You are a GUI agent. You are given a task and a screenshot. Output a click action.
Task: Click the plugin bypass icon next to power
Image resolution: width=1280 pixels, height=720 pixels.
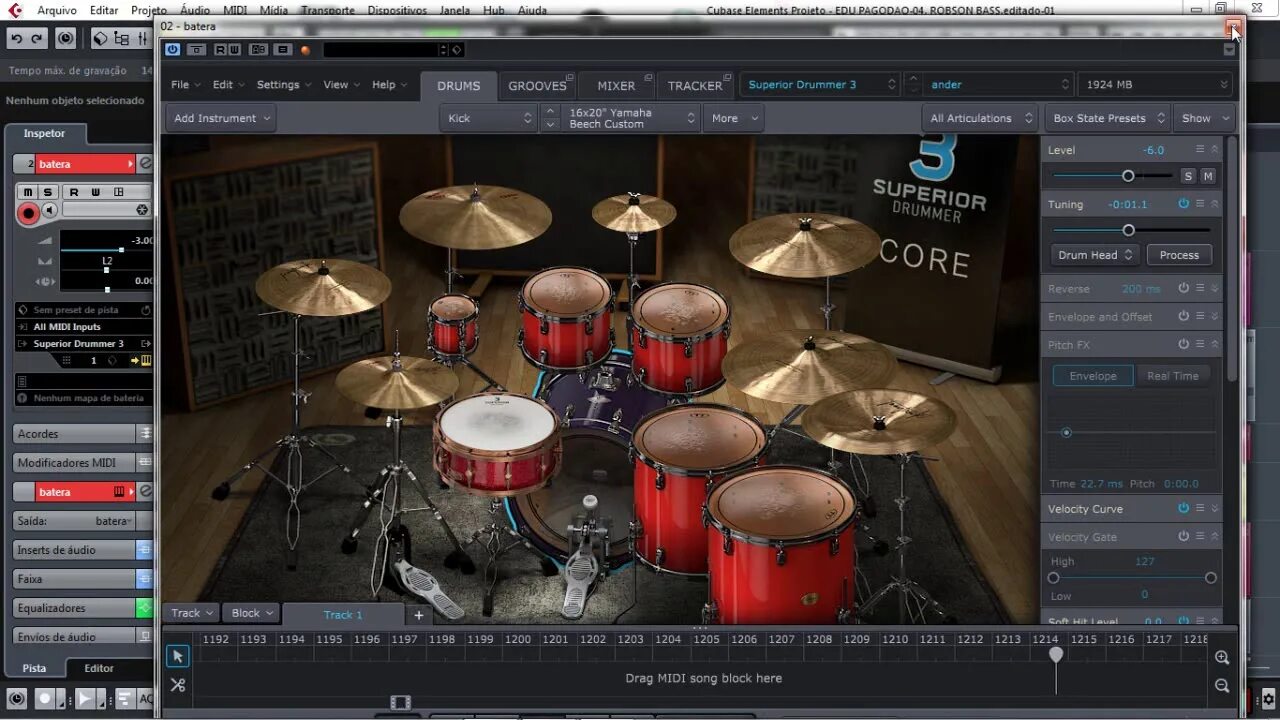tap(197, 49)
